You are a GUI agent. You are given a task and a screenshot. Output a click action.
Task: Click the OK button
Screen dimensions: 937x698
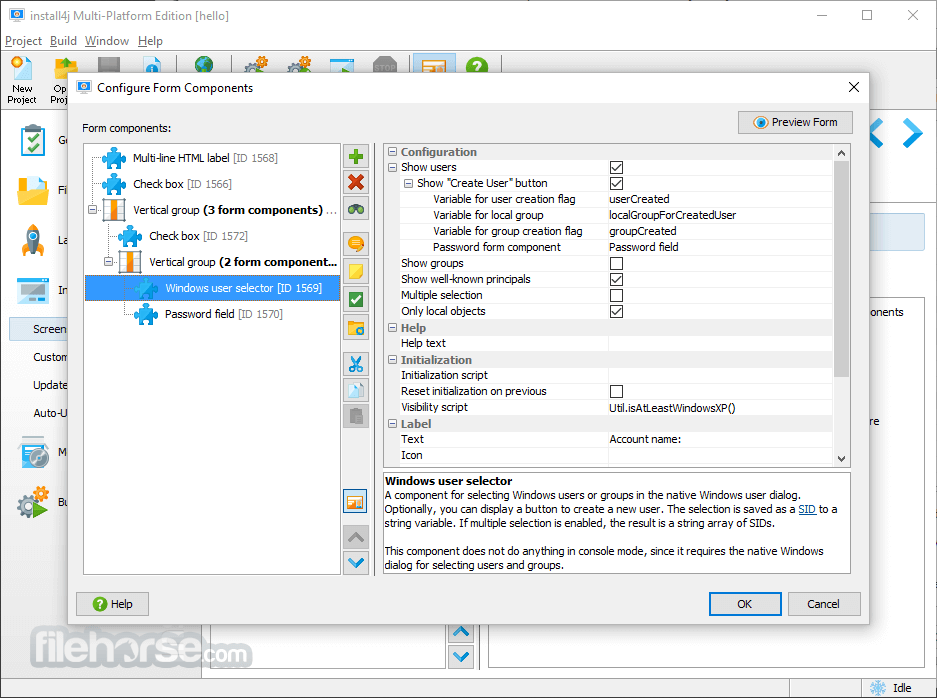pos(745,604)
